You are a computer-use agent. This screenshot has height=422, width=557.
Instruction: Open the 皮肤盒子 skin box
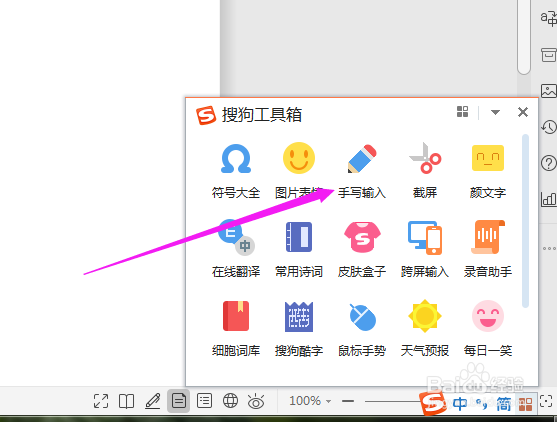click(362, 249)
